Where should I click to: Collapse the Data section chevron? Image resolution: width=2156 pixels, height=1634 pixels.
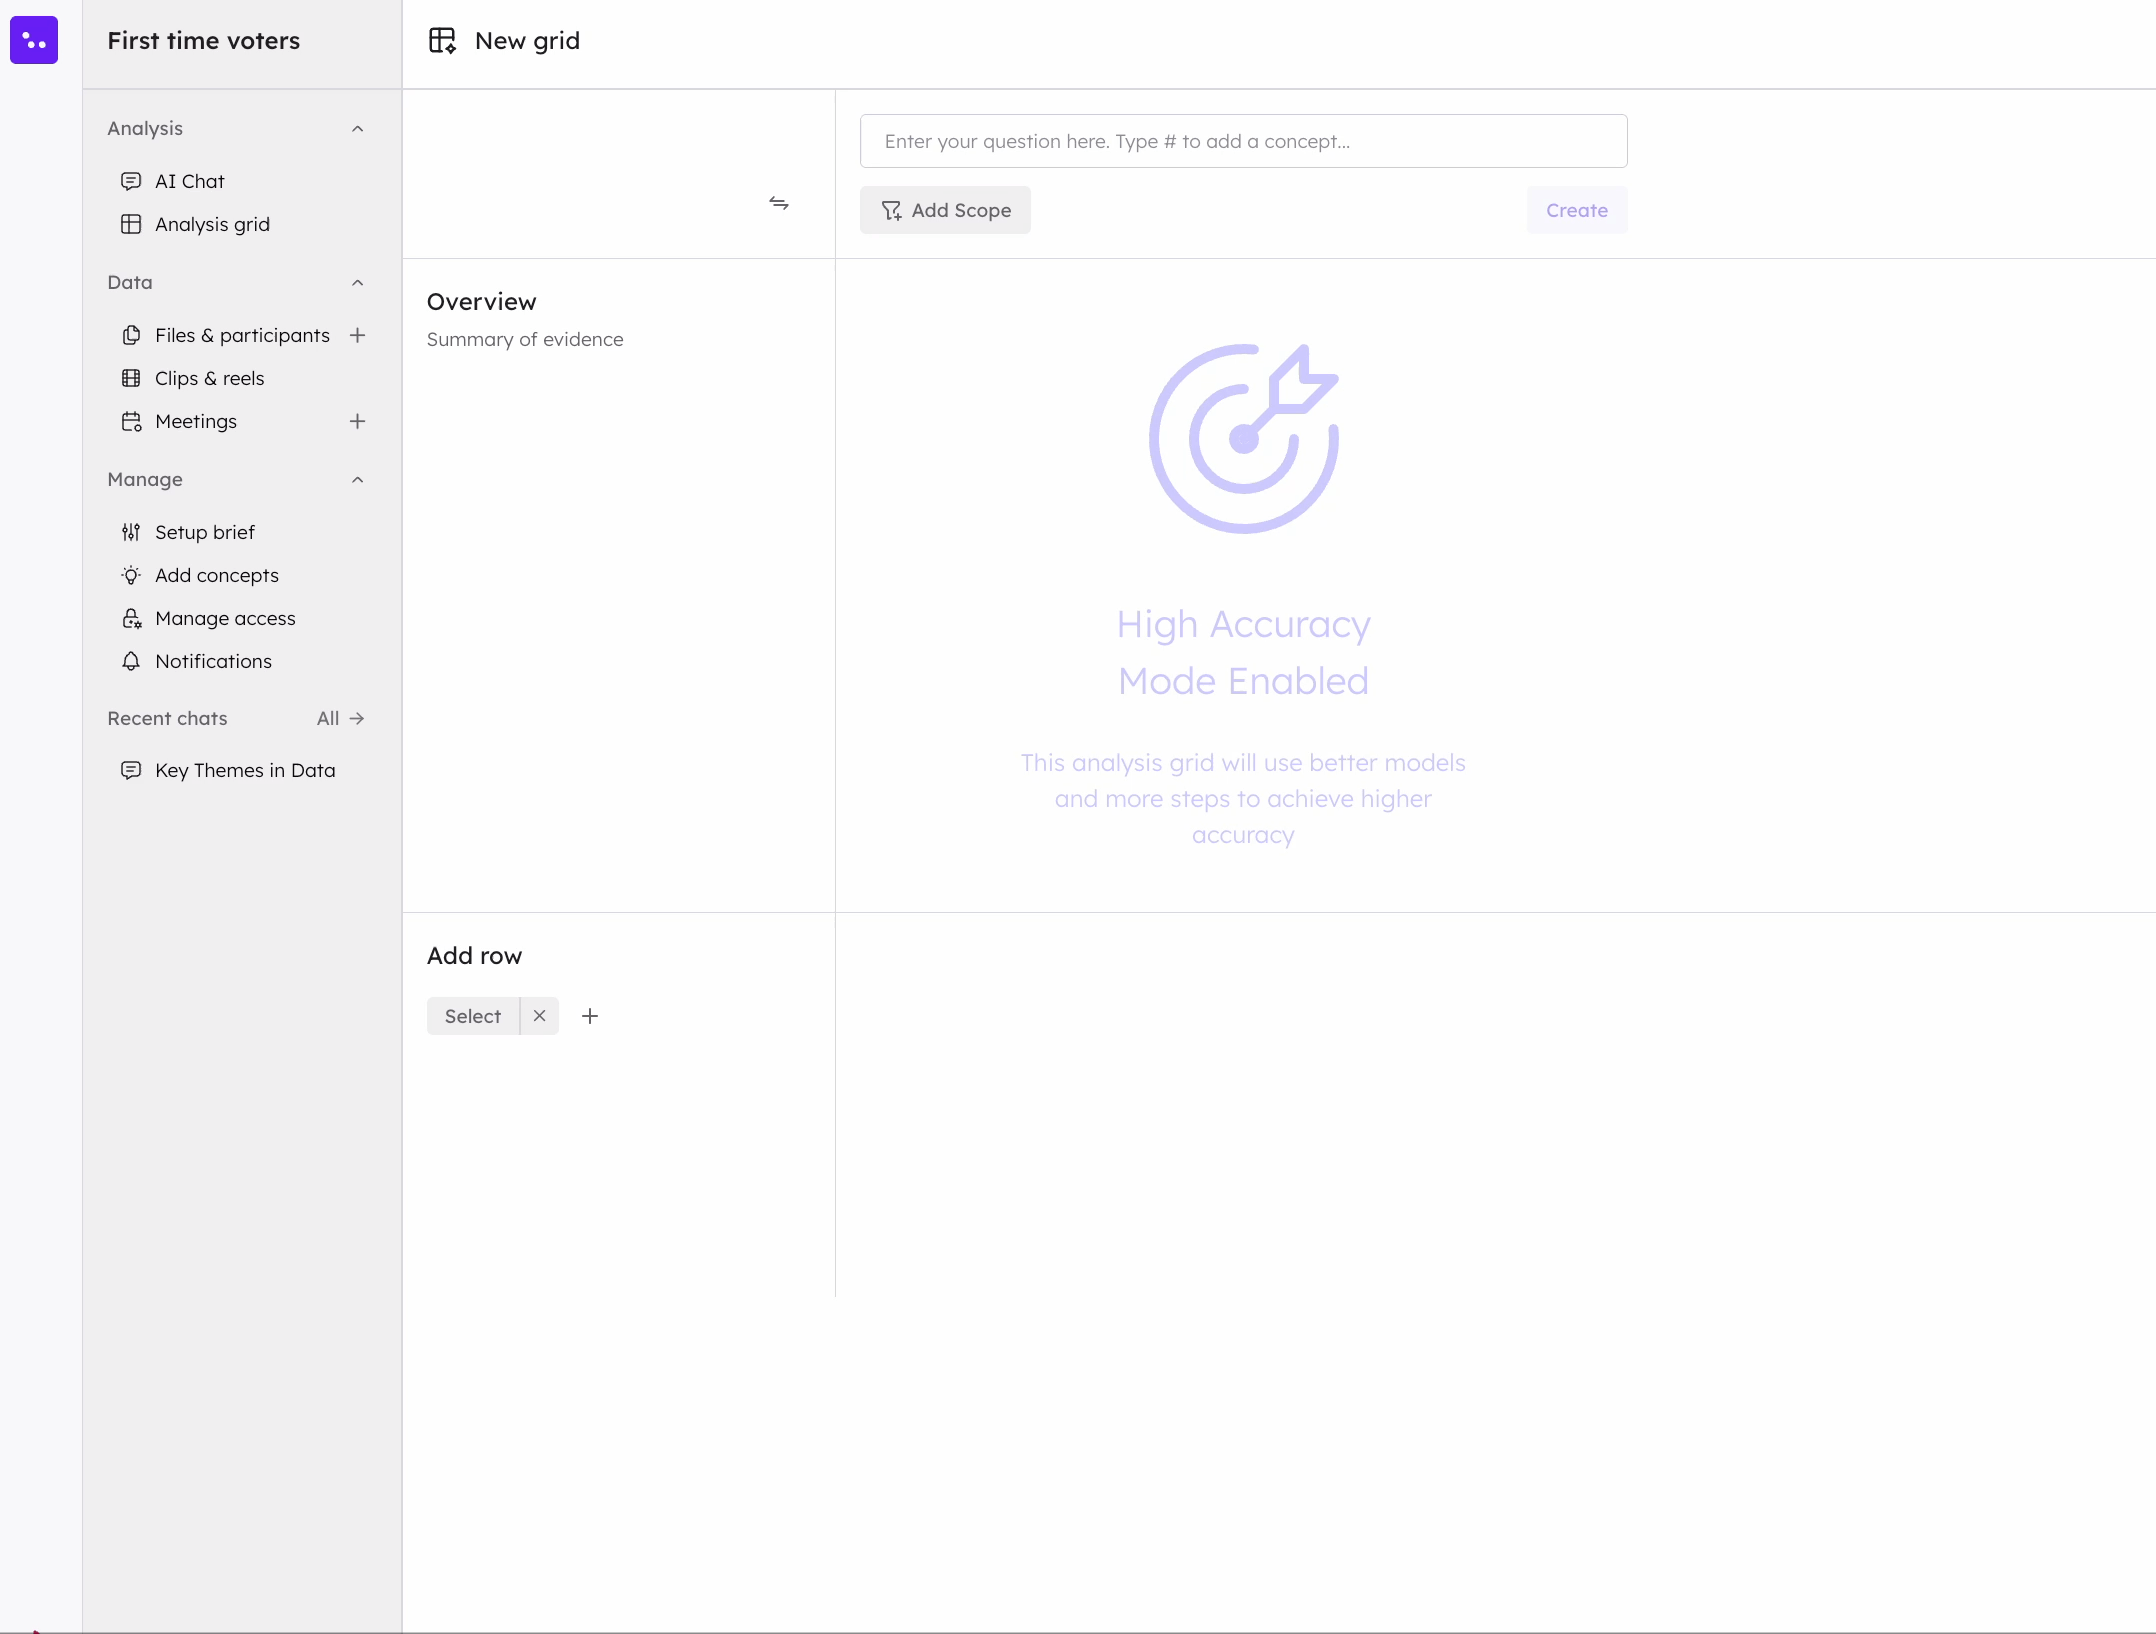[357, 283]
